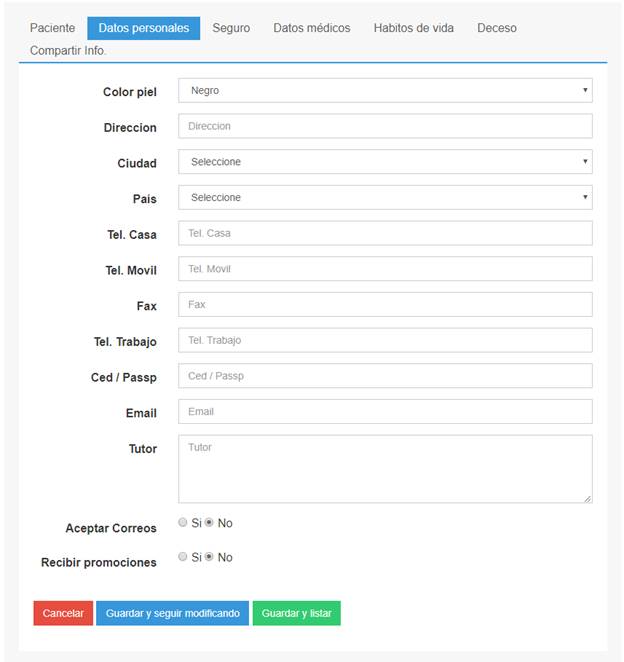Screen dimensions: 624x662
Task: Click the red Cancelar button
Action: [x=63, y=613]
